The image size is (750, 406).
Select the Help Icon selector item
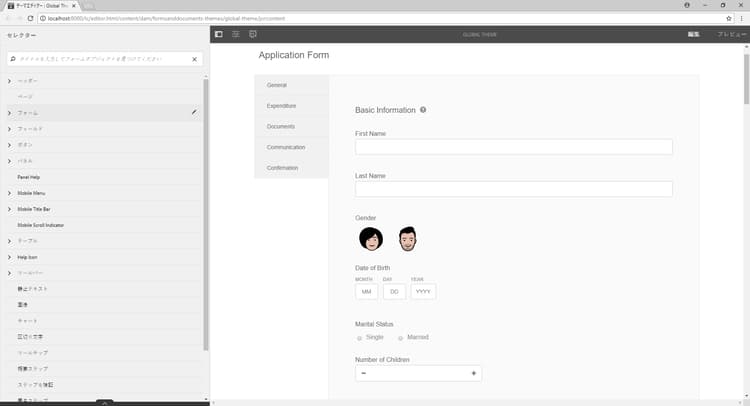(x=27, y=257)
